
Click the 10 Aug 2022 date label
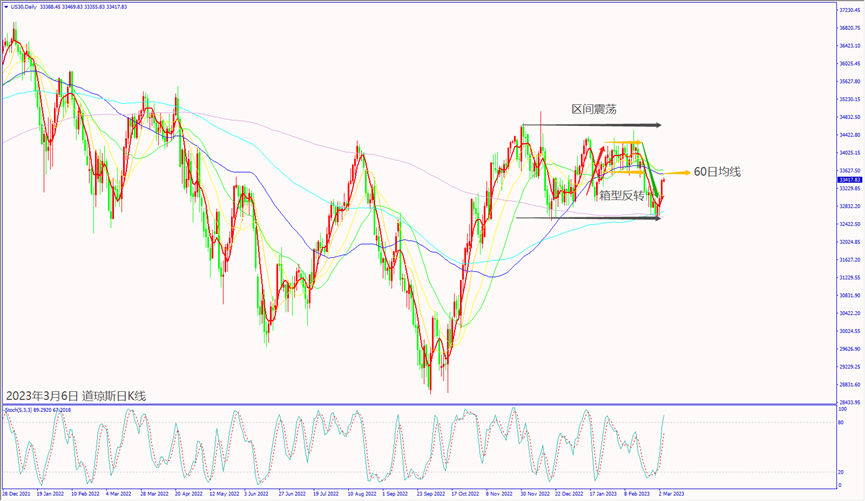[362, 494]
